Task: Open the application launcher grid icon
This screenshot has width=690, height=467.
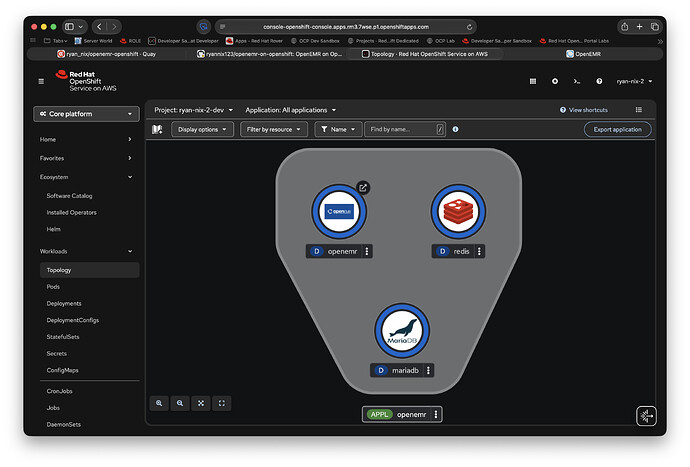Action: point(533,81)
